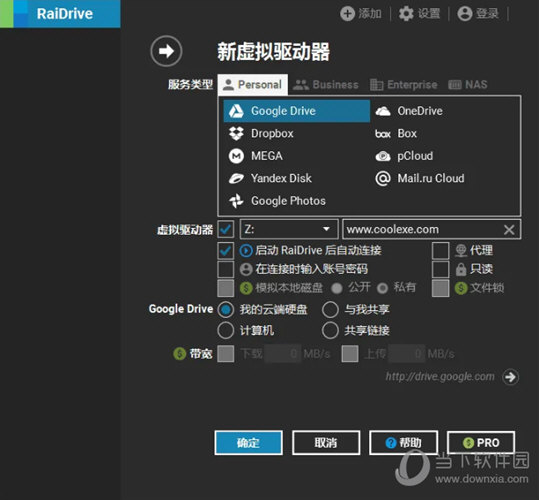Select 我的云端硬盘 radio option
539x500 pixels.
pyautogui.click(x=226, y=310)
